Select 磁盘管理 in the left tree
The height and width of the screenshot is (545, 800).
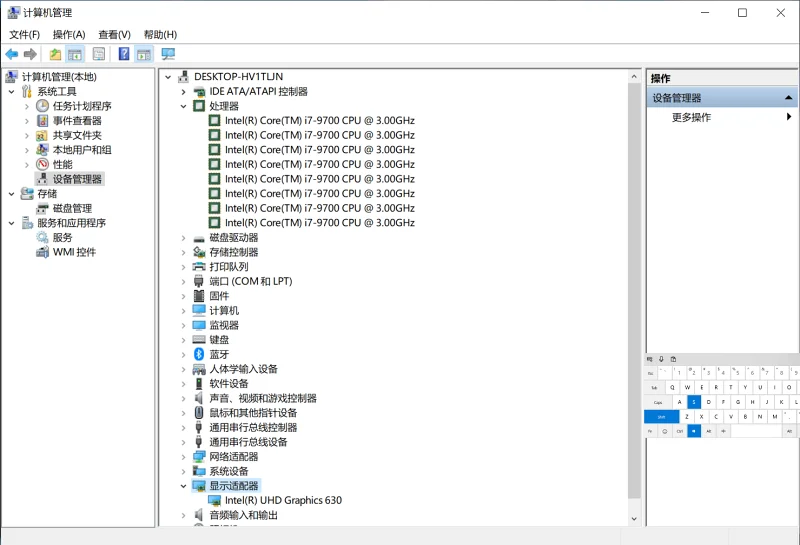72,208
